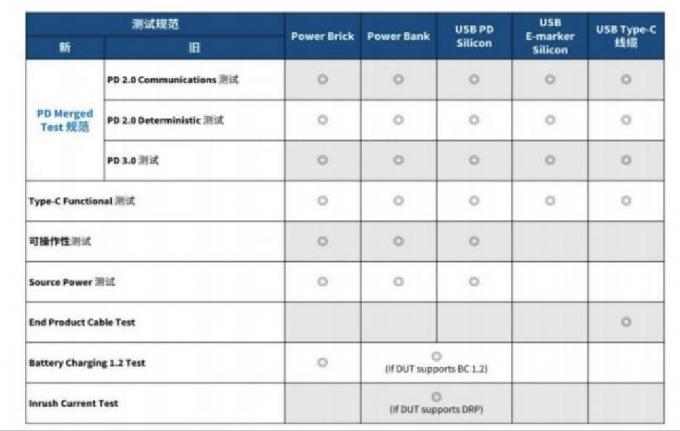
Task: Click PD 2.0 Communications circle under Power Brick
Action: (322, 79)
